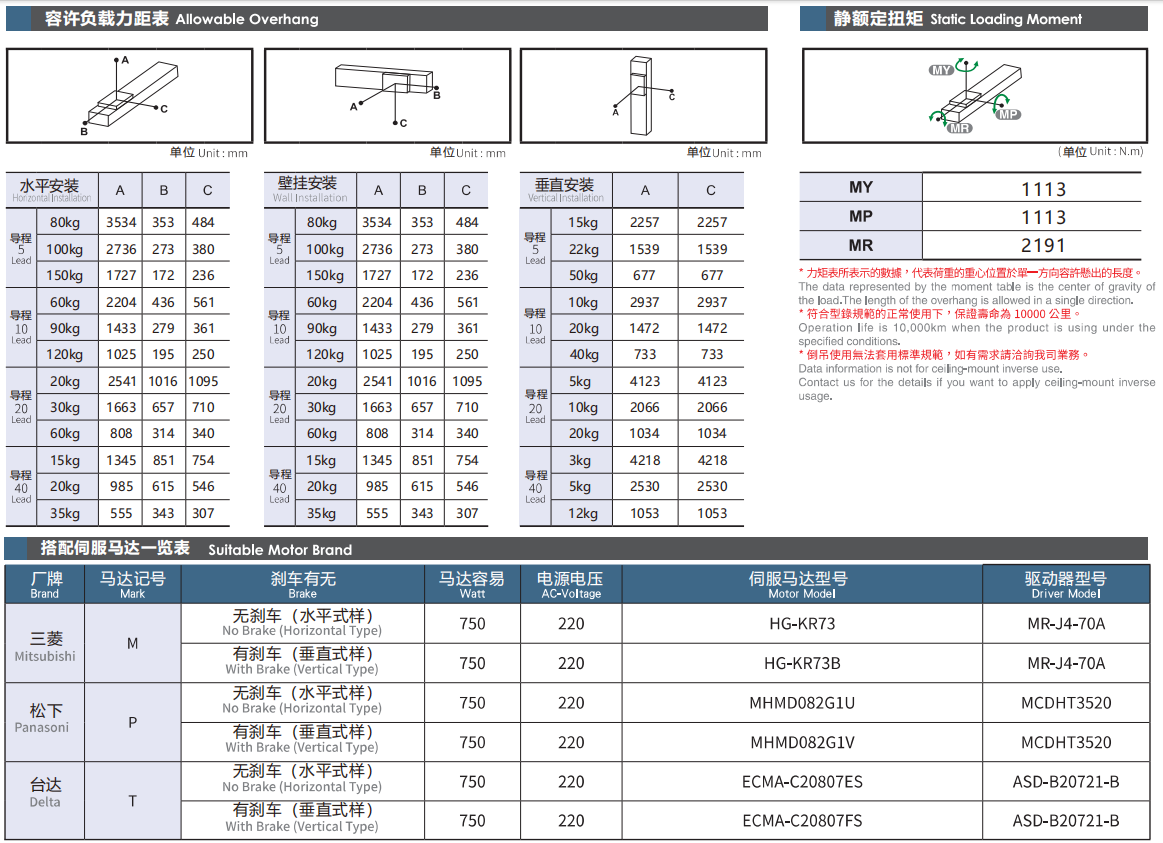This screenshot has width=1163, height=843.
Task: Click the MR moment label in diagram
Action: point(960,128)
